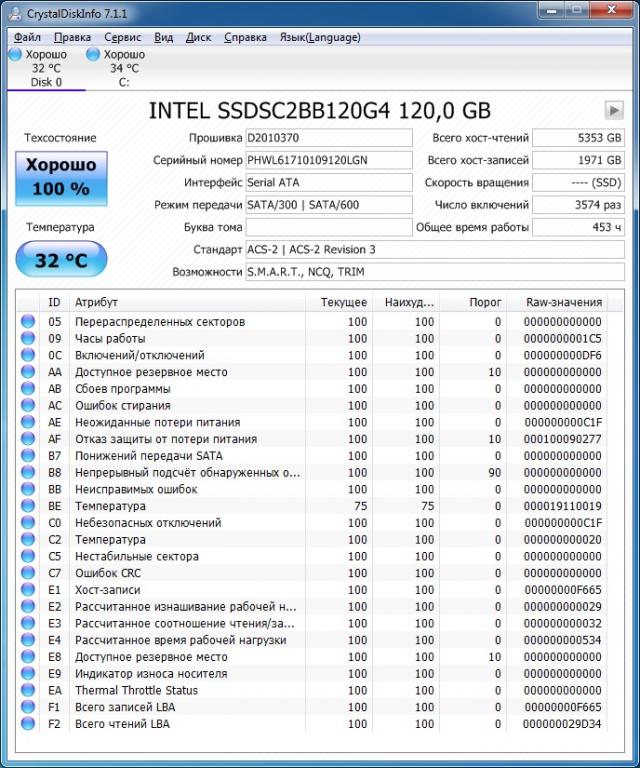Click the 5353 GB host reads value
This screenshot has height=768, width=640.
(x=578, y=138)
